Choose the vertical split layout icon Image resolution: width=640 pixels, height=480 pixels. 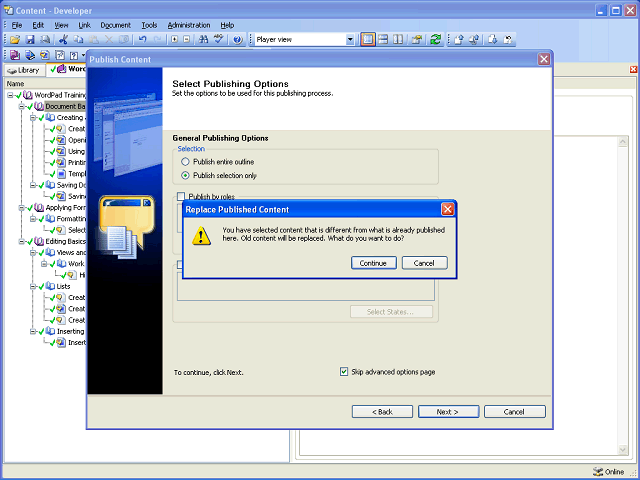398,40
